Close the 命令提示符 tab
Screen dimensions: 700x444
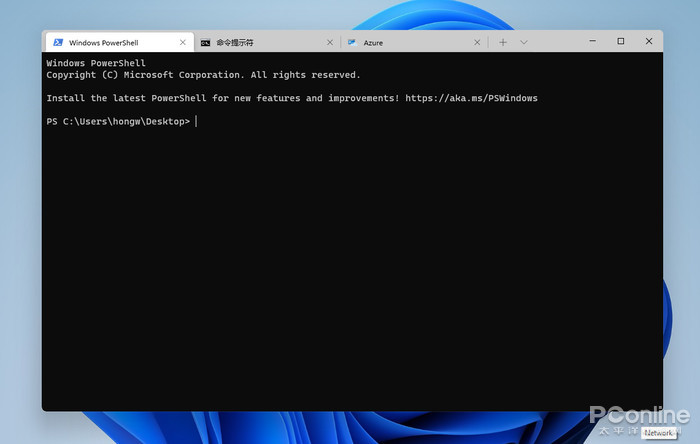330,42
